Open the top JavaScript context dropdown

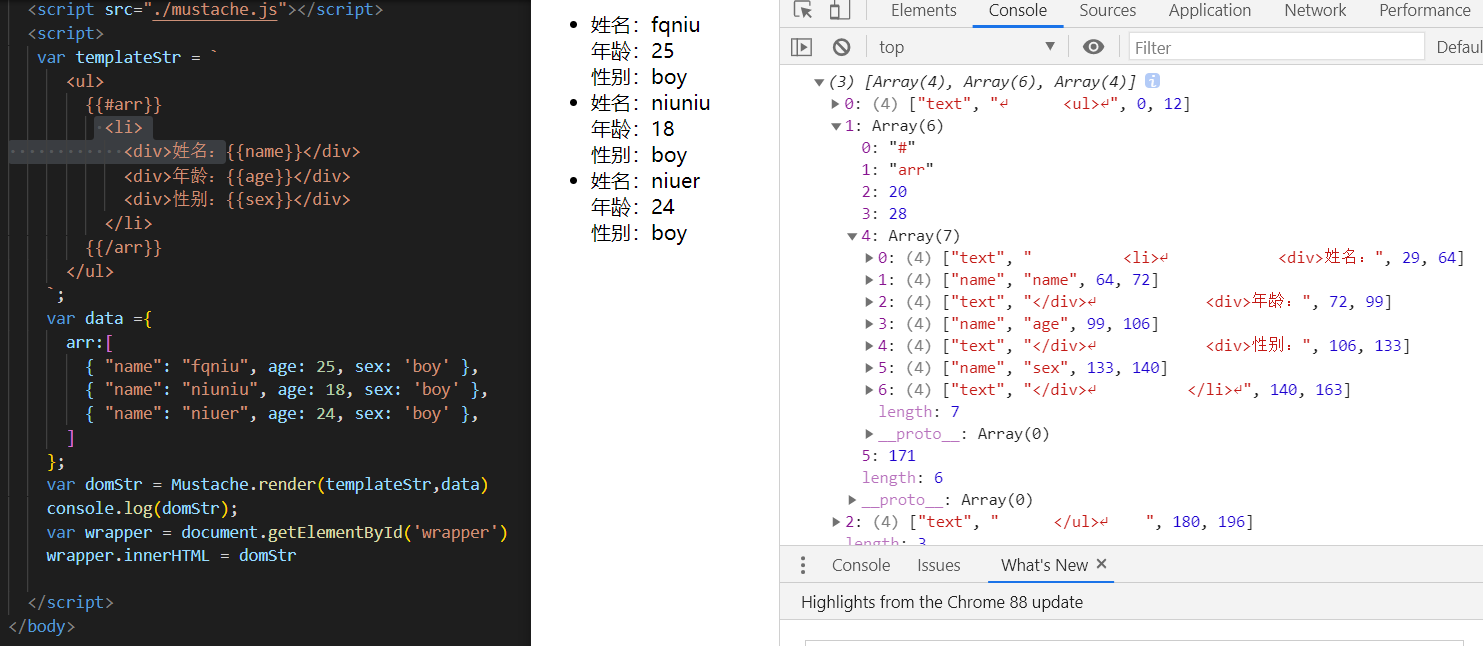click(967, 47)
